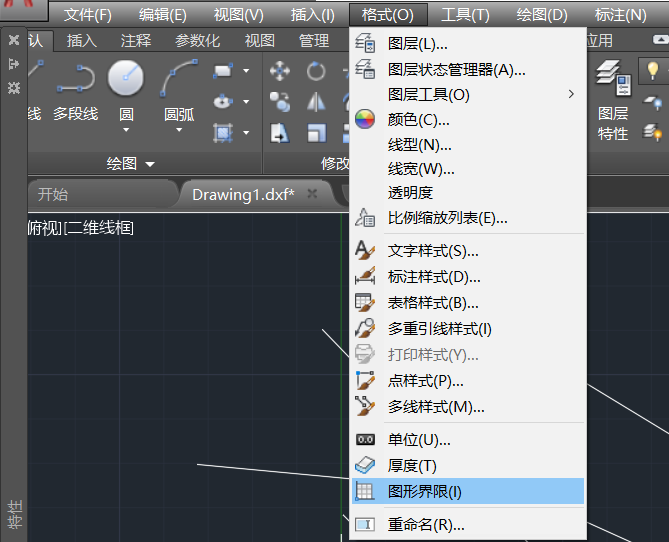Choose 图层(L)... from the format menu
669x542 pixels.
tap(468, 44)
